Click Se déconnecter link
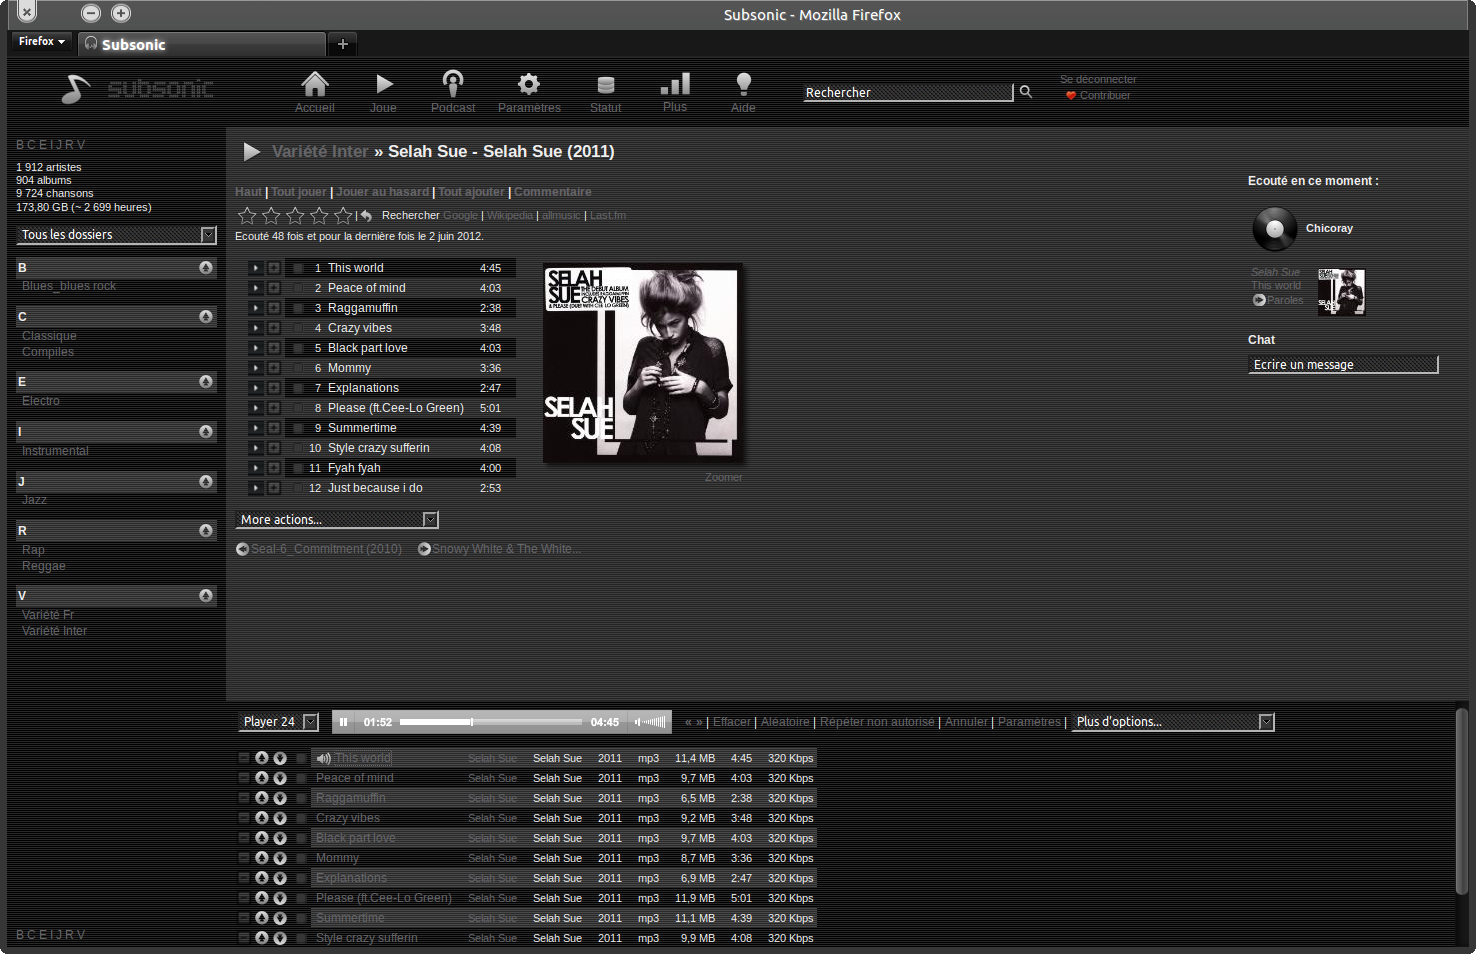This screenshot has height=954, width=1476. click(1098, 79)
